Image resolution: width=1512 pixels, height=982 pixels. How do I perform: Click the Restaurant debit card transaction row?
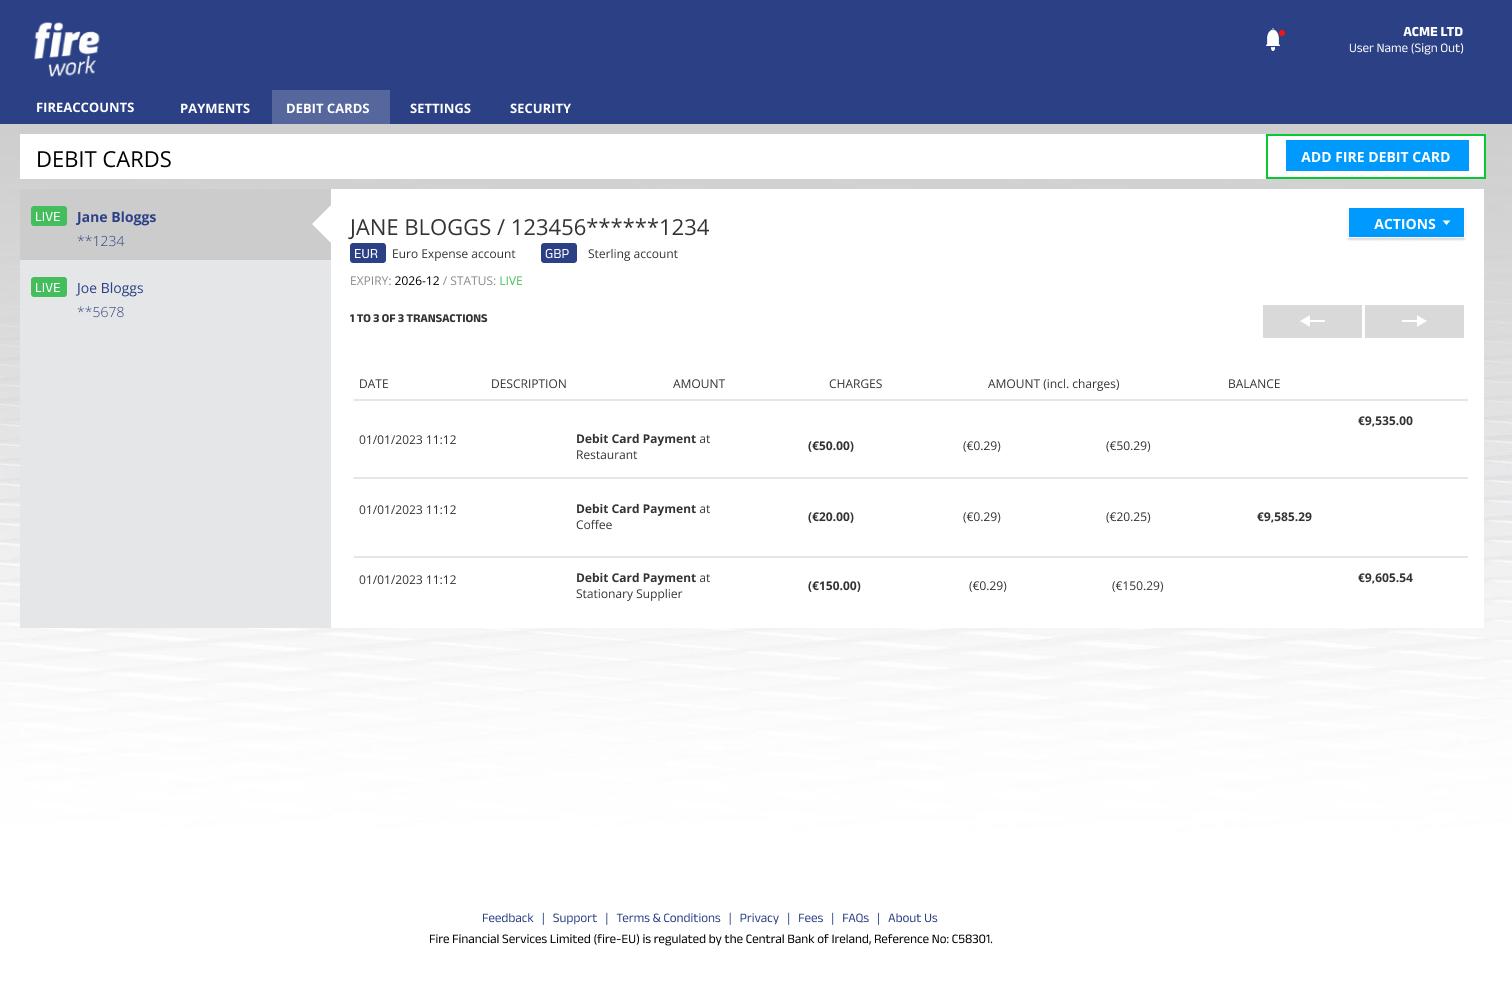(x=642, y=446)
